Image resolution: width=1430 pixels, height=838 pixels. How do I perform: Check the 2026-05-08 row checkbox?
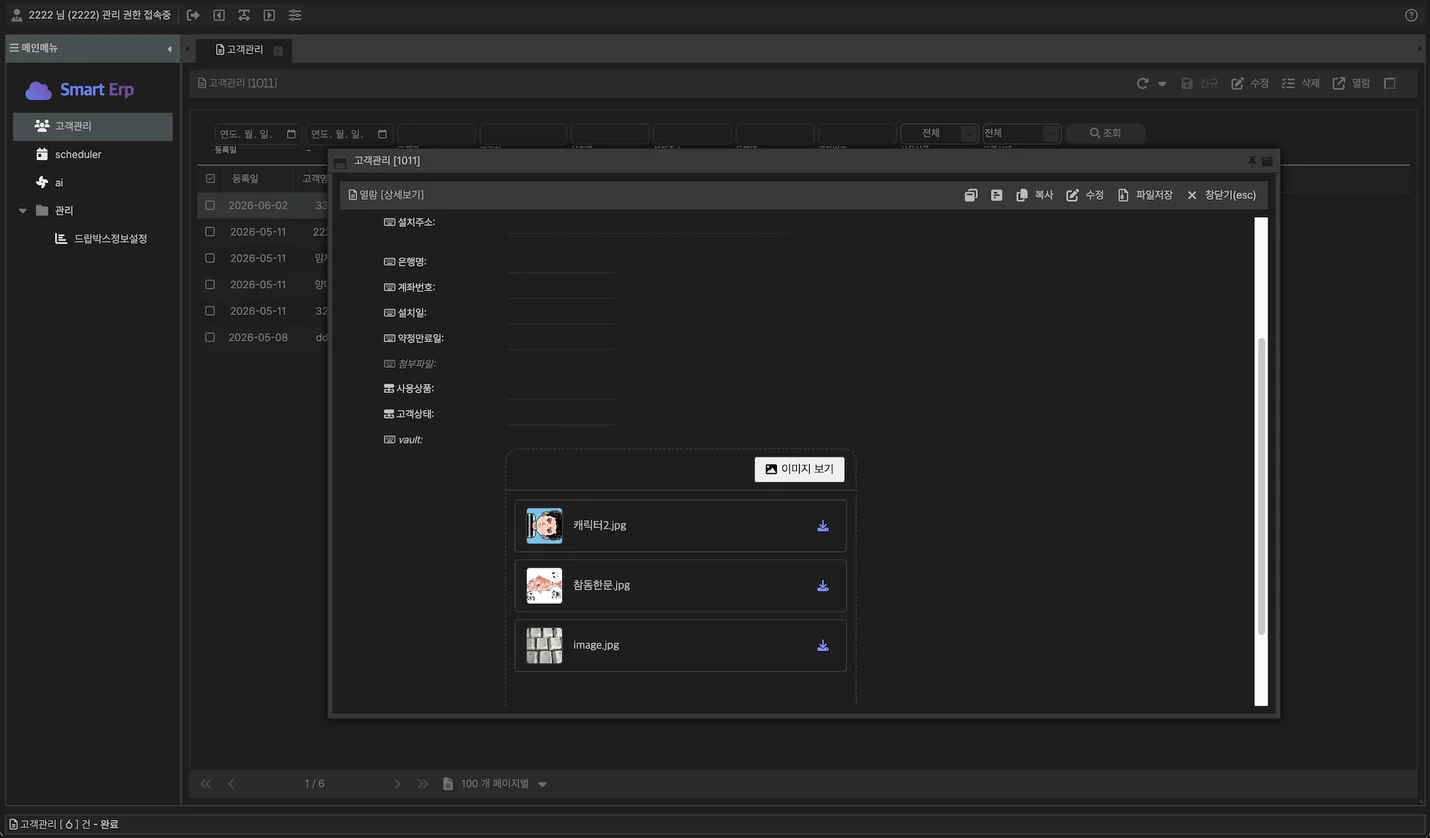[x=210, y=338]
